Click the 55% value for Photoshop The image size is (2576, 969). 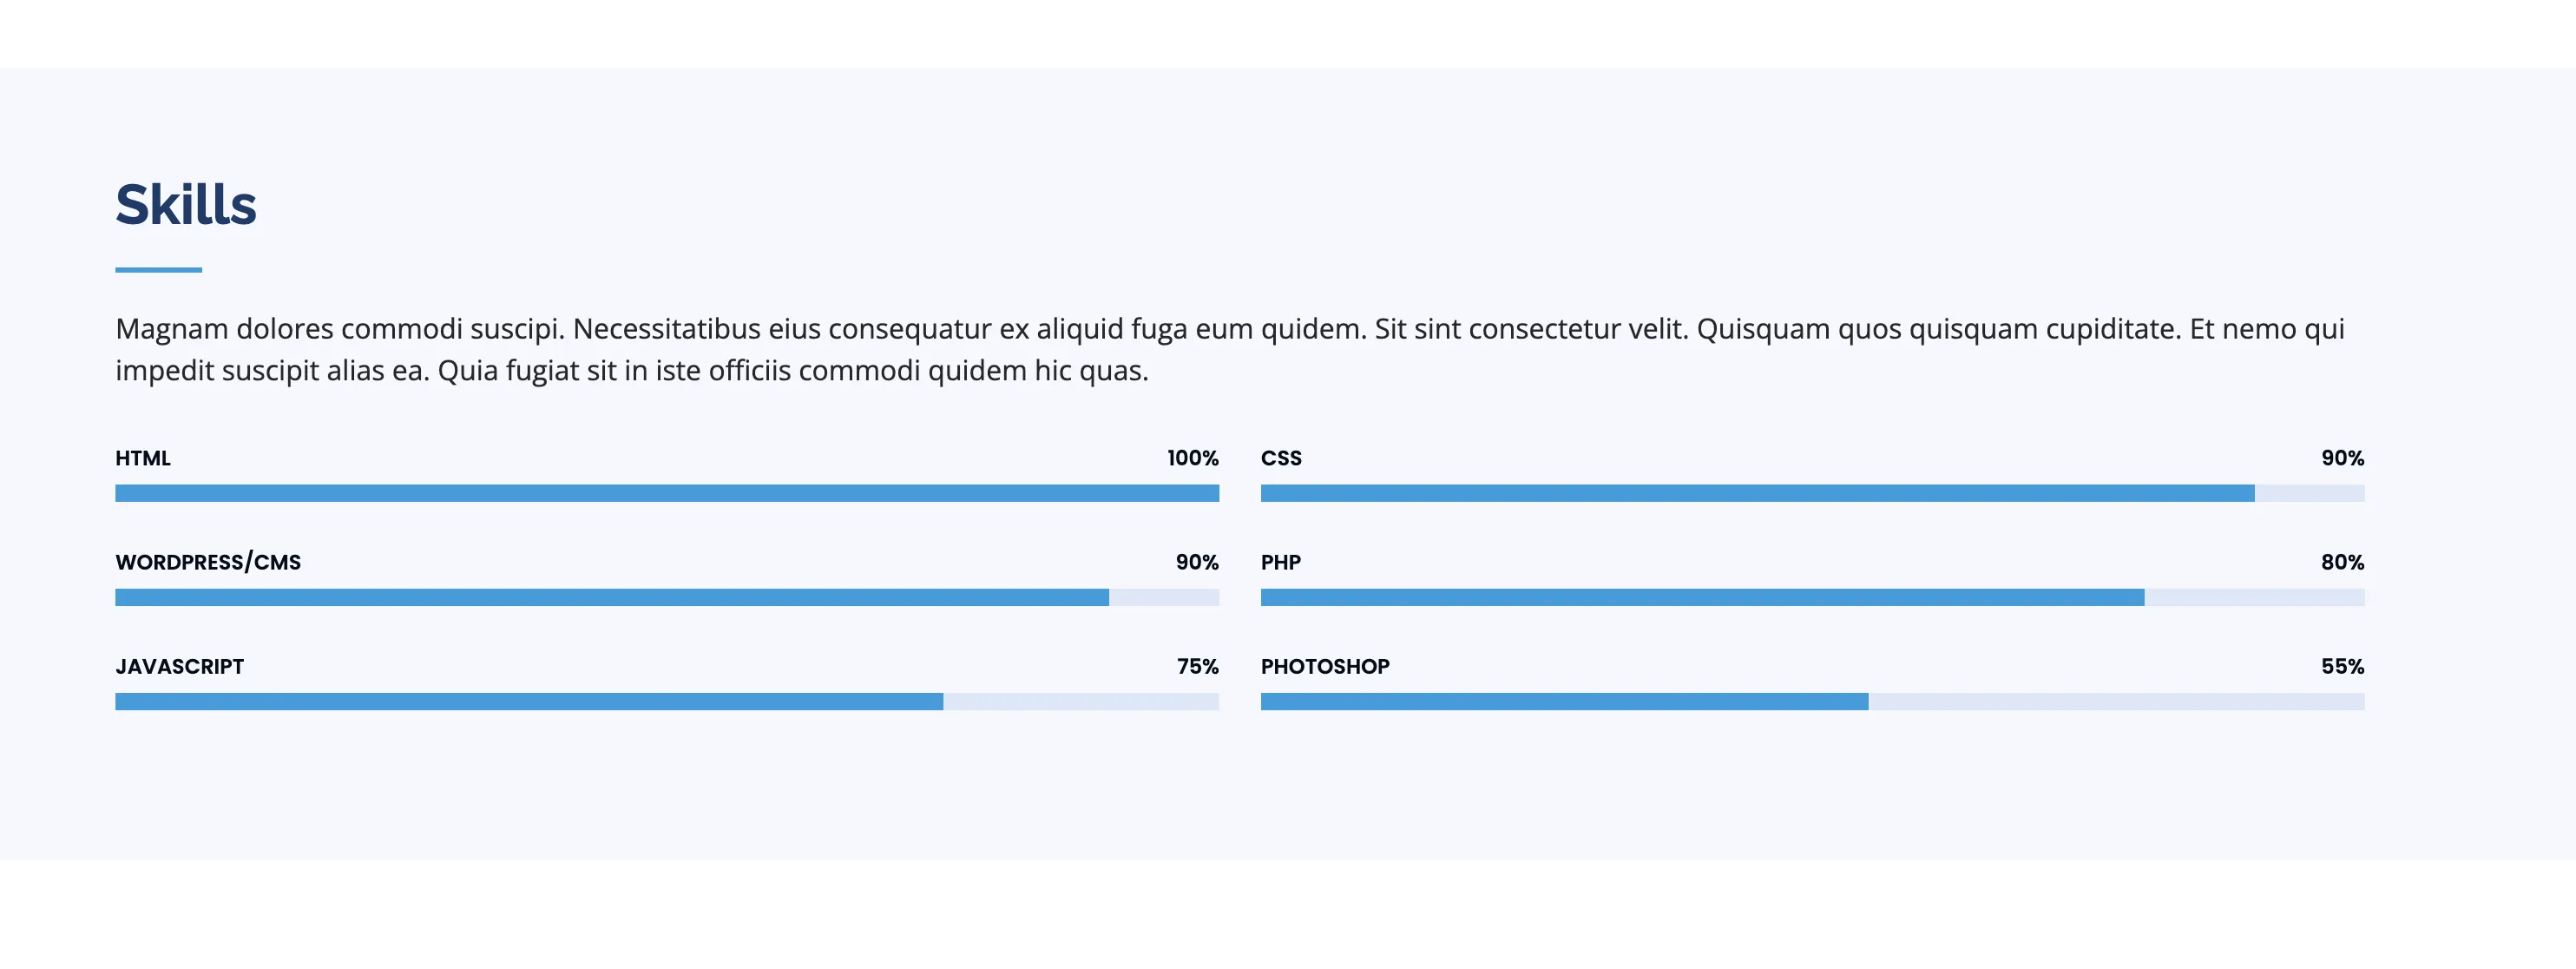tap(2343, 666)
